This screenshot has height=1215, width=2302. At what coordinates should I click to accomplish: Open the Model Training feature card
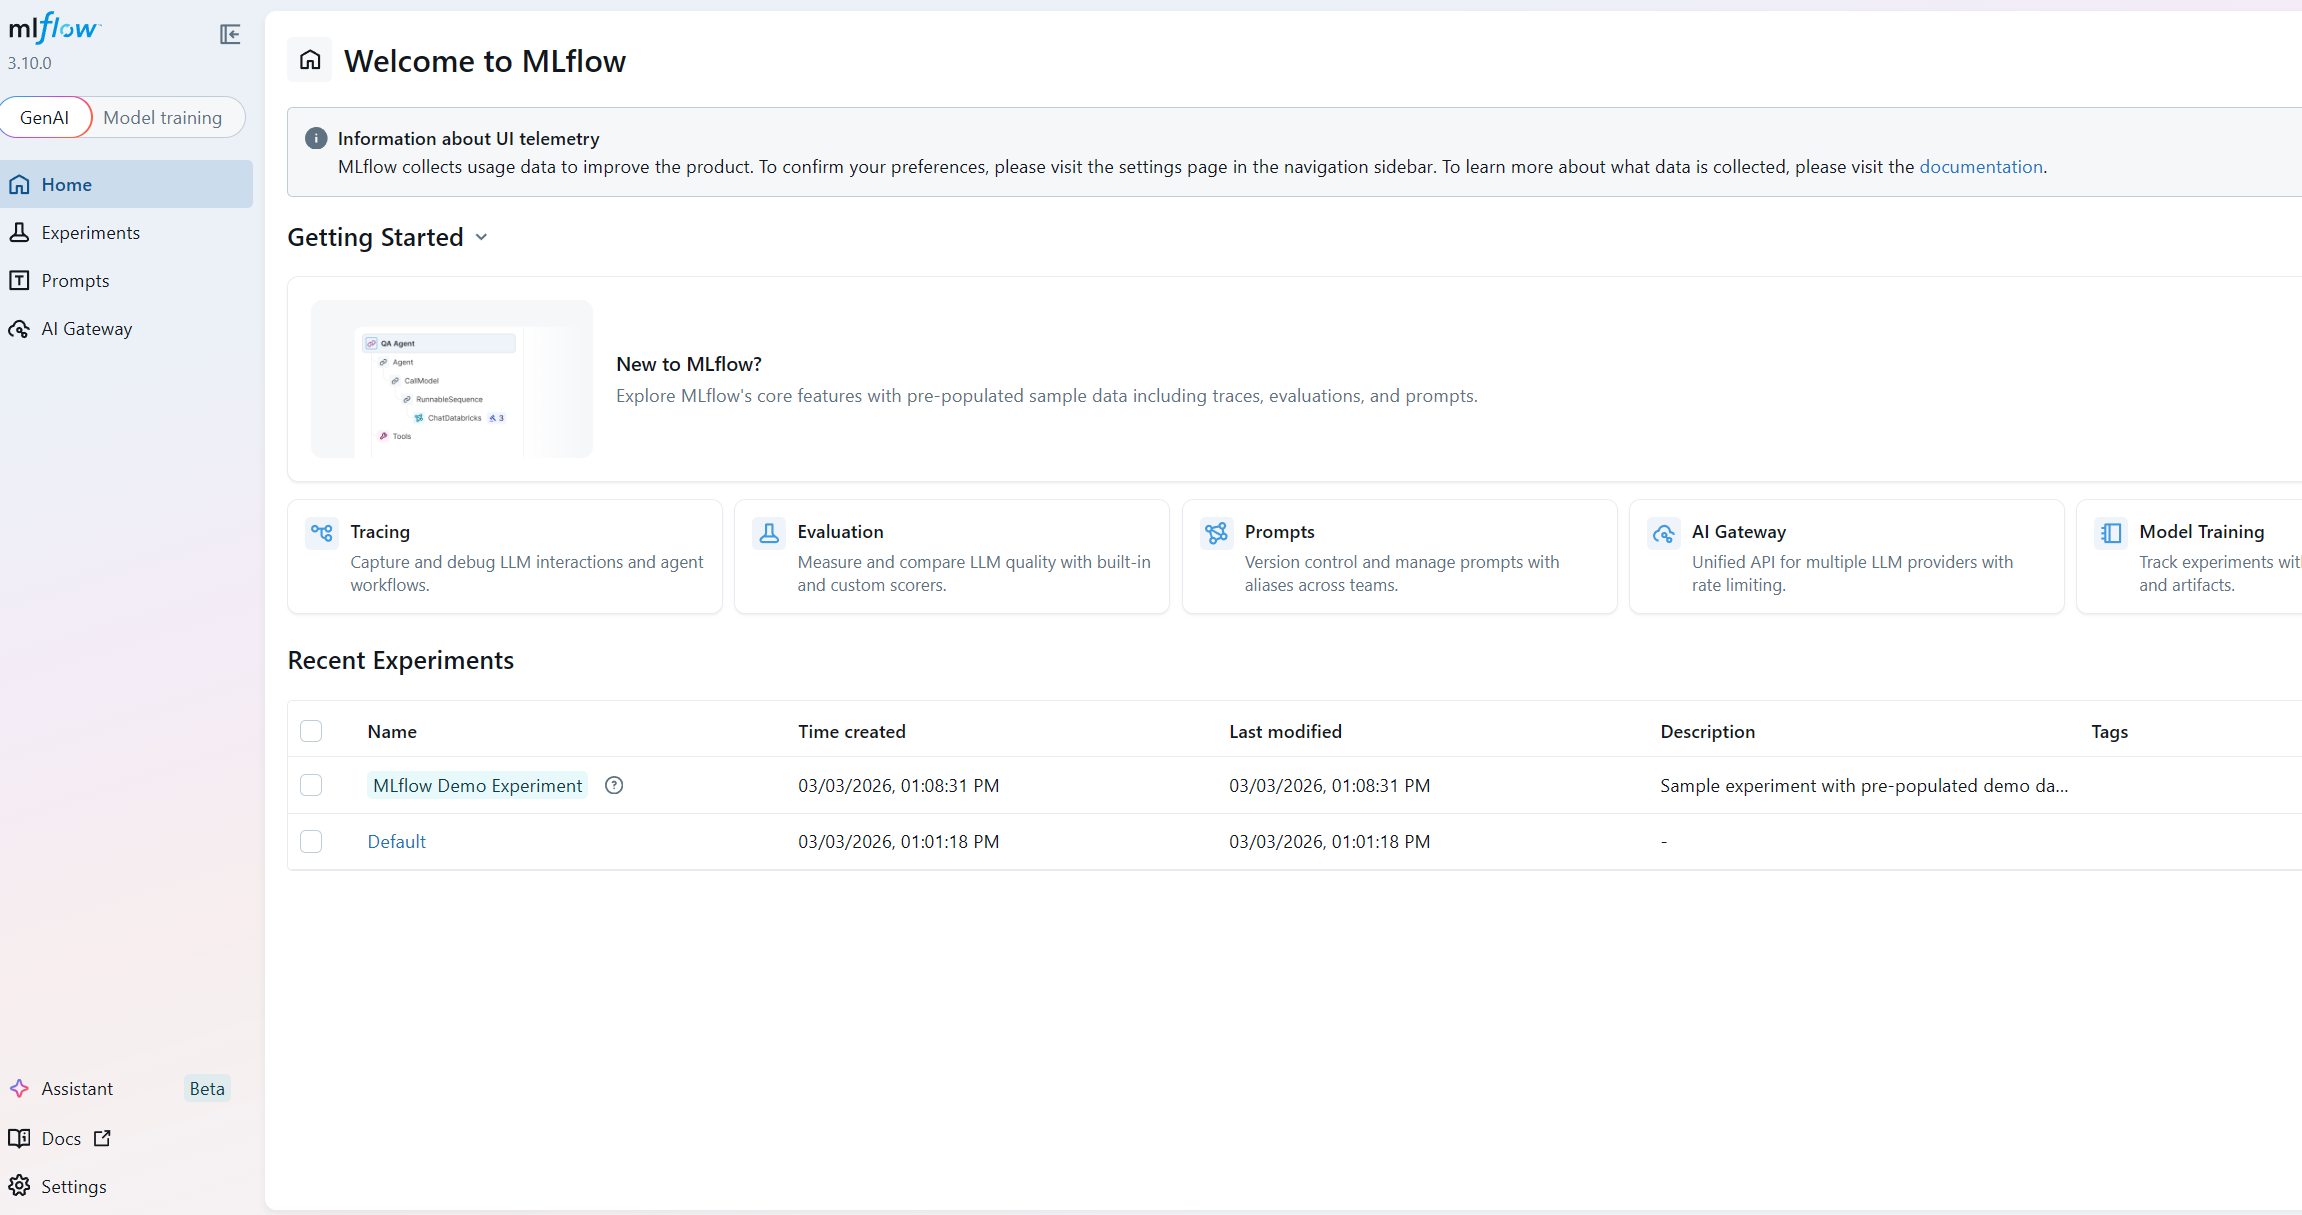2190,557
